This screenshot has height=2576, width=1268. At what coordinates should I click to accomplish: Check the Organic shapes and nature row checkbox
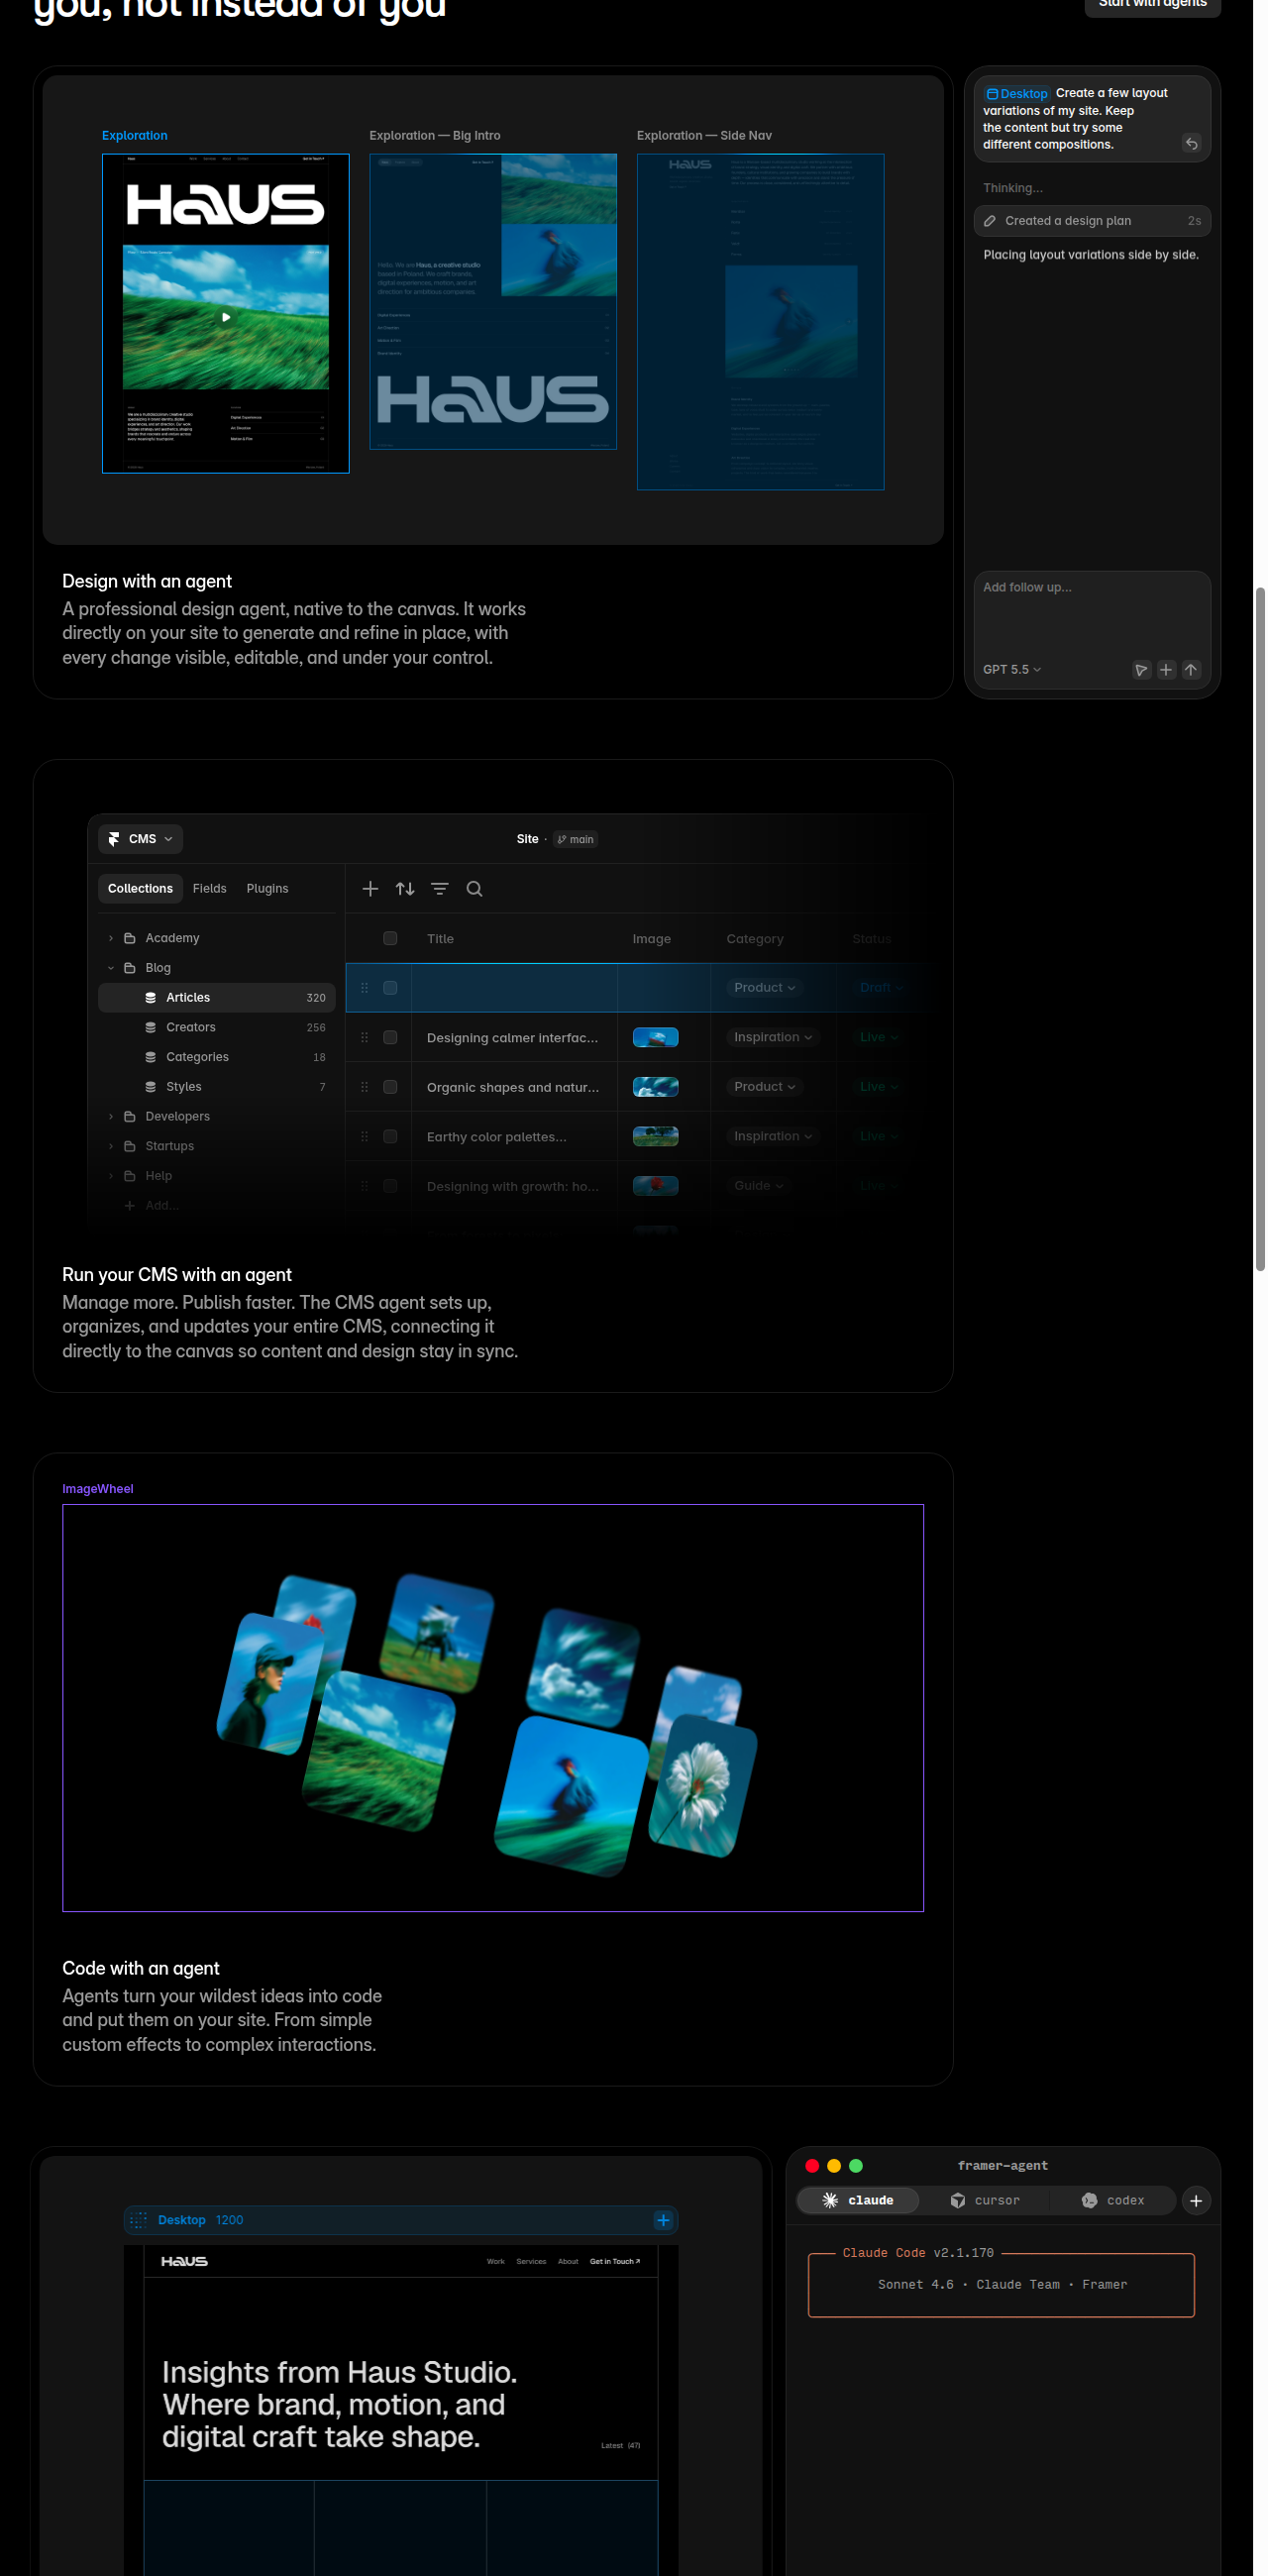tap(390, 1087)
